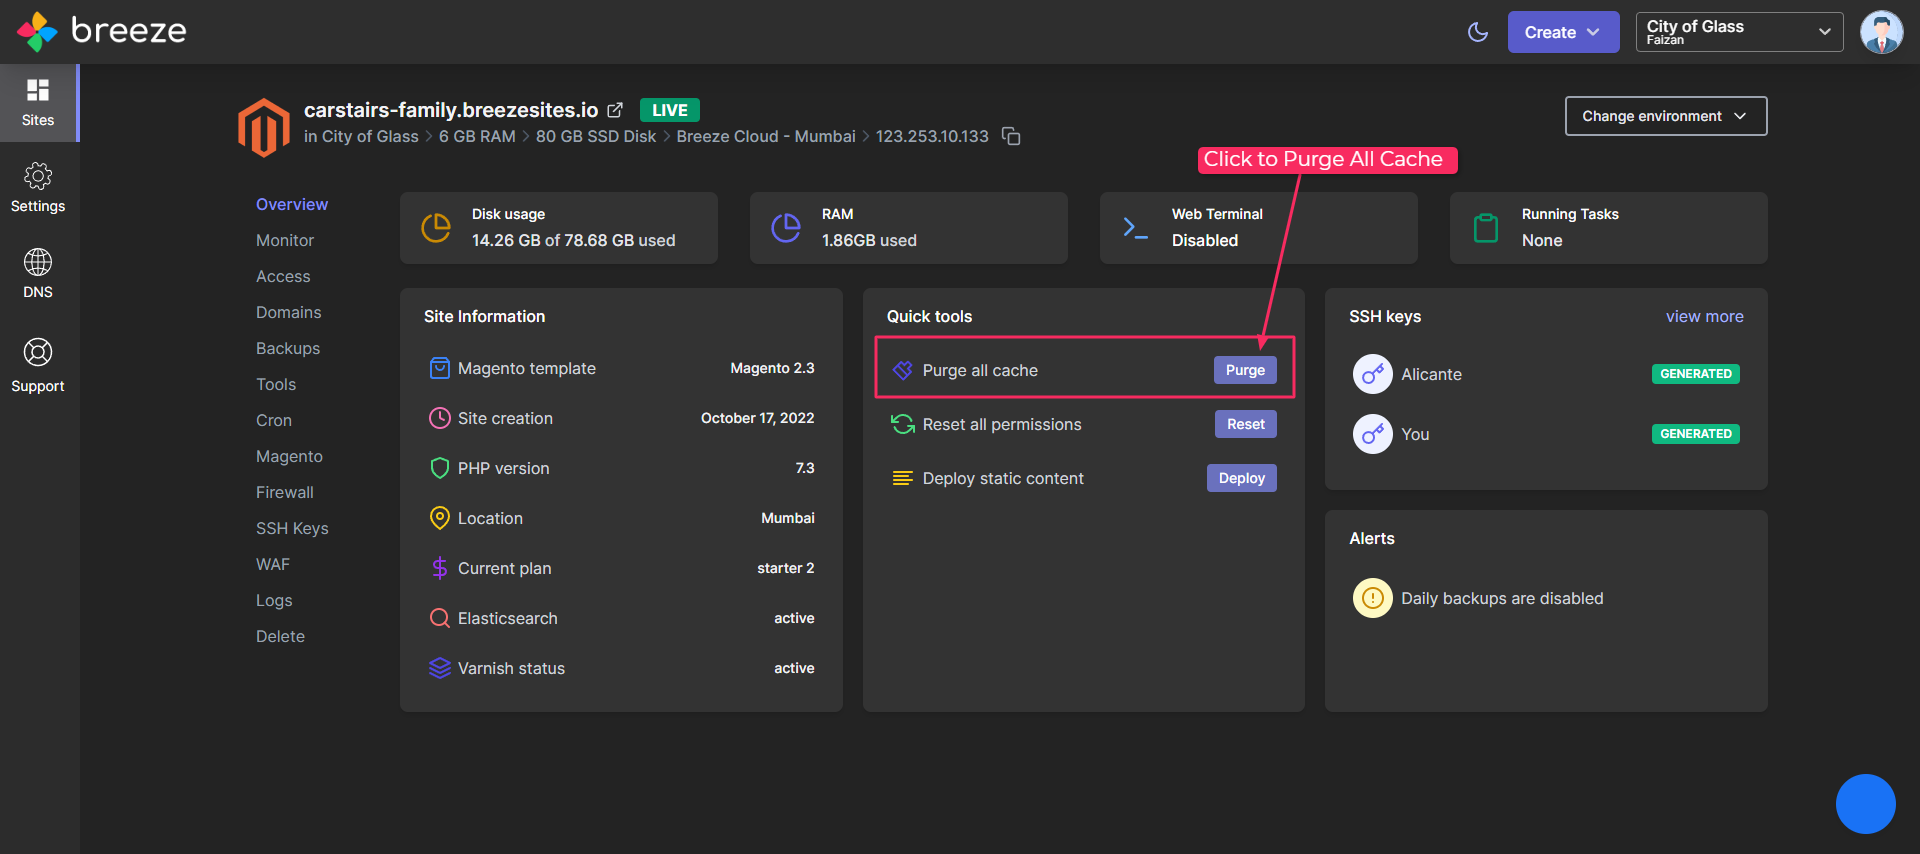
Task: Open the Cron menu item
Action: (274, 420)
